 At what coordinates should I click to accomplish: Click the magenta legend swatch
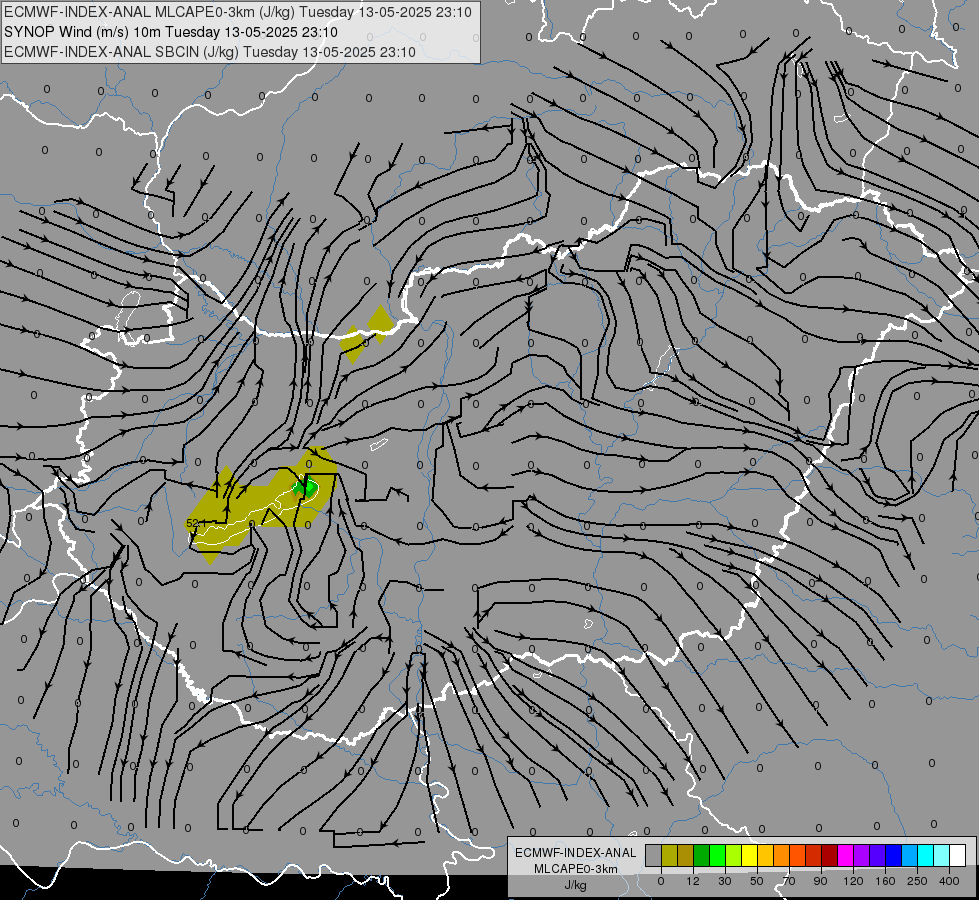pyautogui.click(x=846, y=855)
